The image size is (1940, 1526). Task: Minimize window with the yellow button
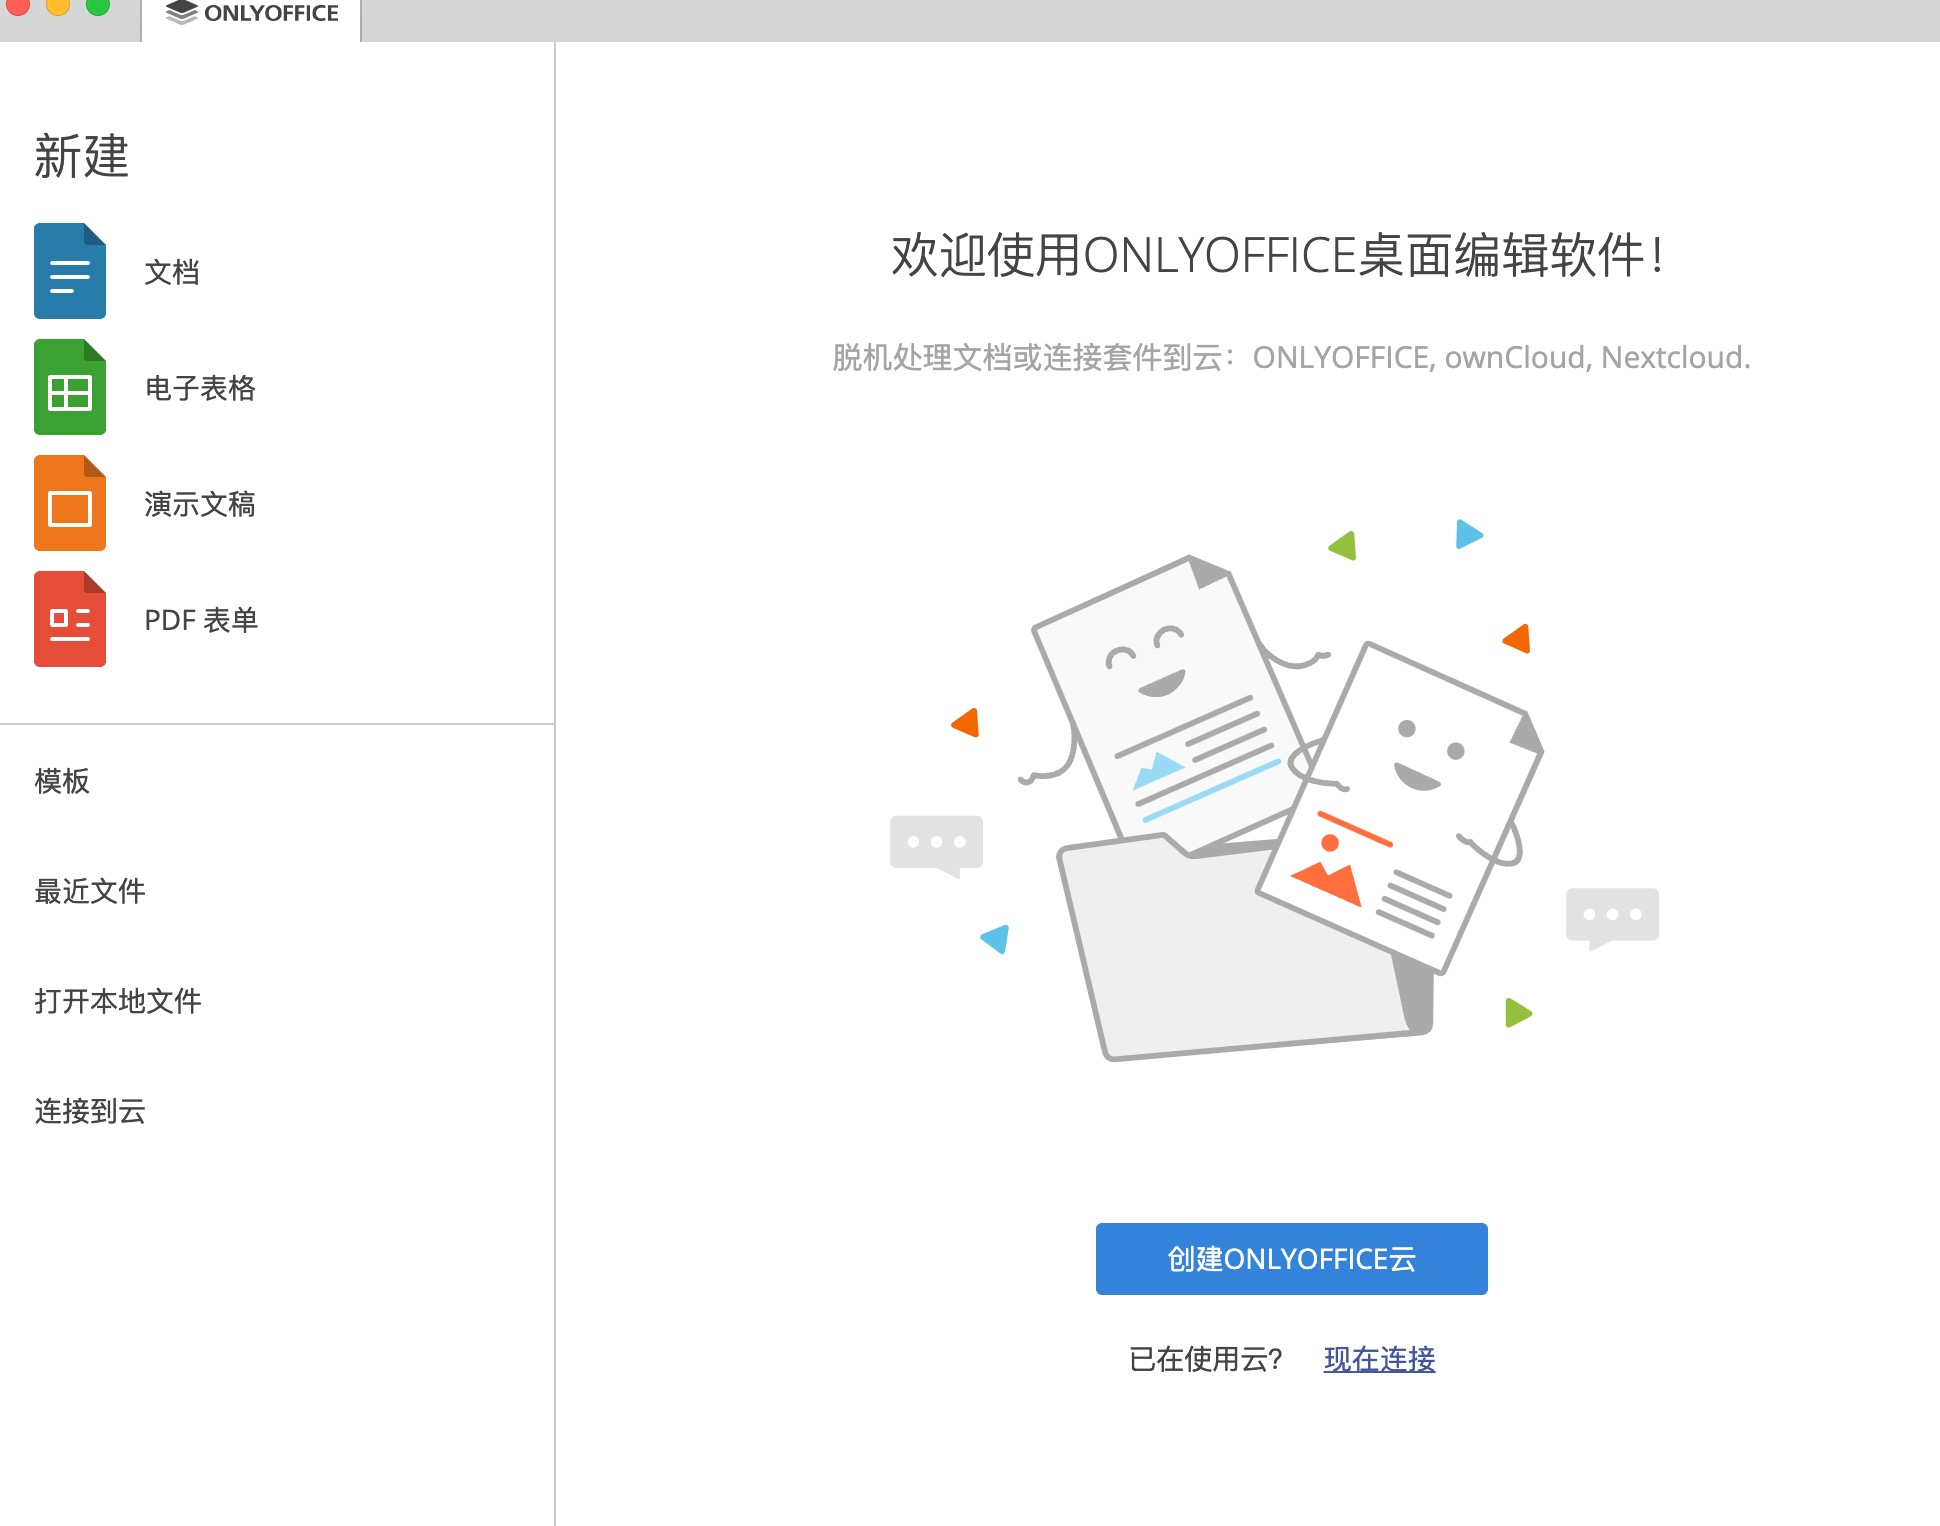point(58,6)
